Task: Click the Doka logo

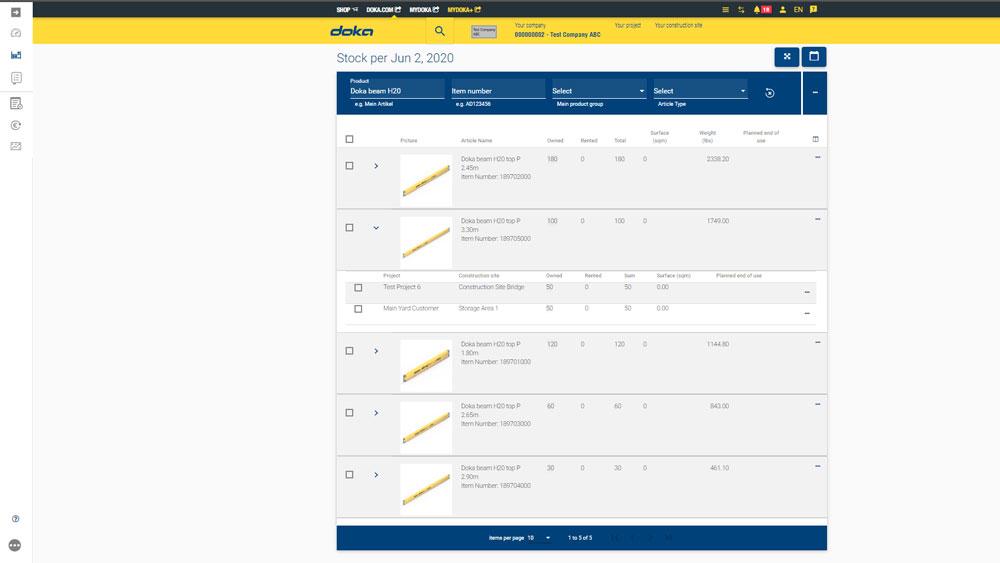Action: click(x=352, y=31)
